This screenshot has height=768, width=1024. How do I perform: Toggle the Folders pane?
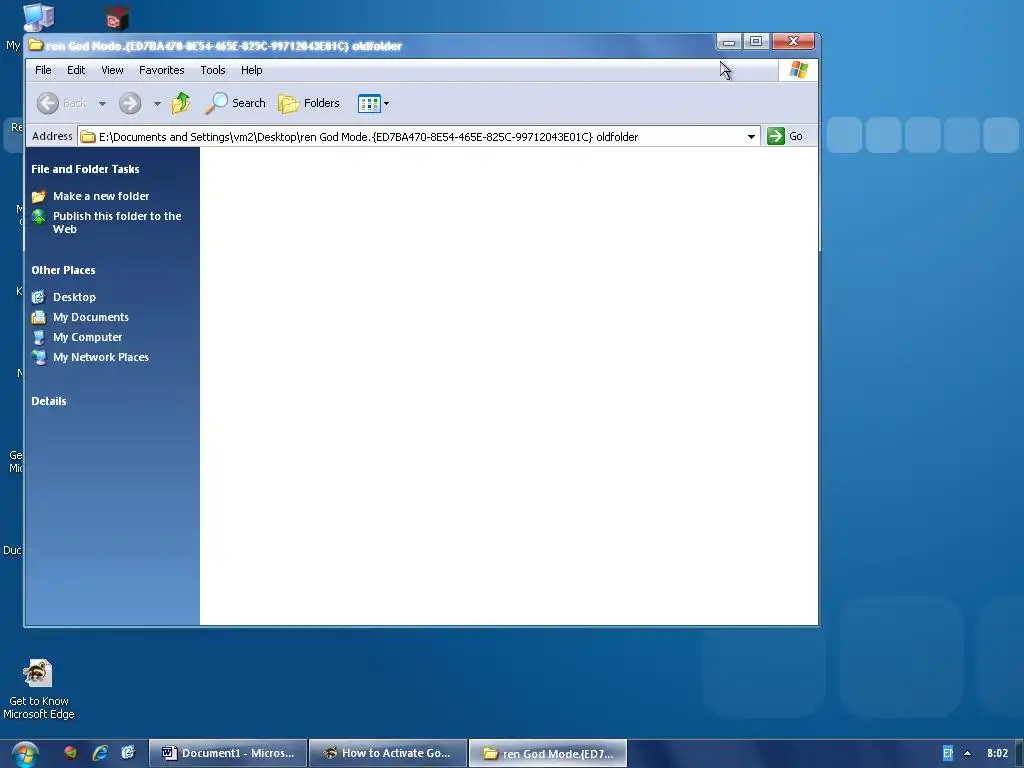(309, 103)
